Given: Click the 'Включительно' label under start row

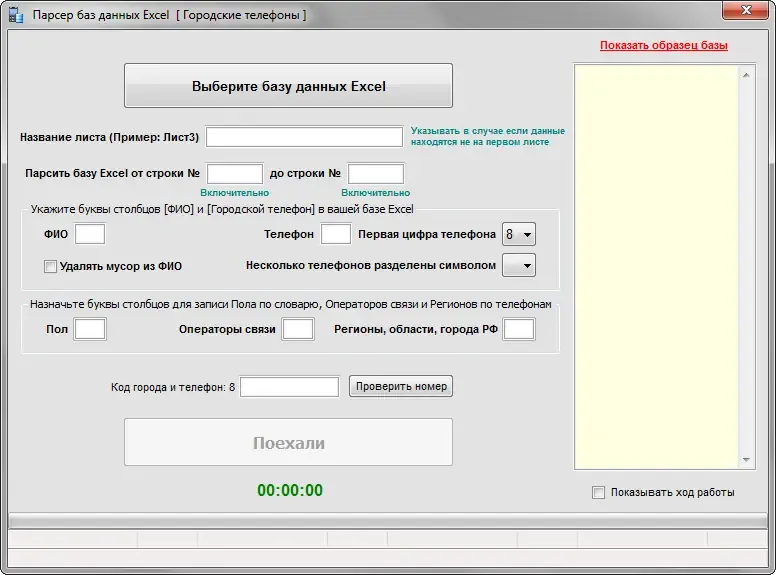Looking at the screenshot, I should click(x=235, y=192).
